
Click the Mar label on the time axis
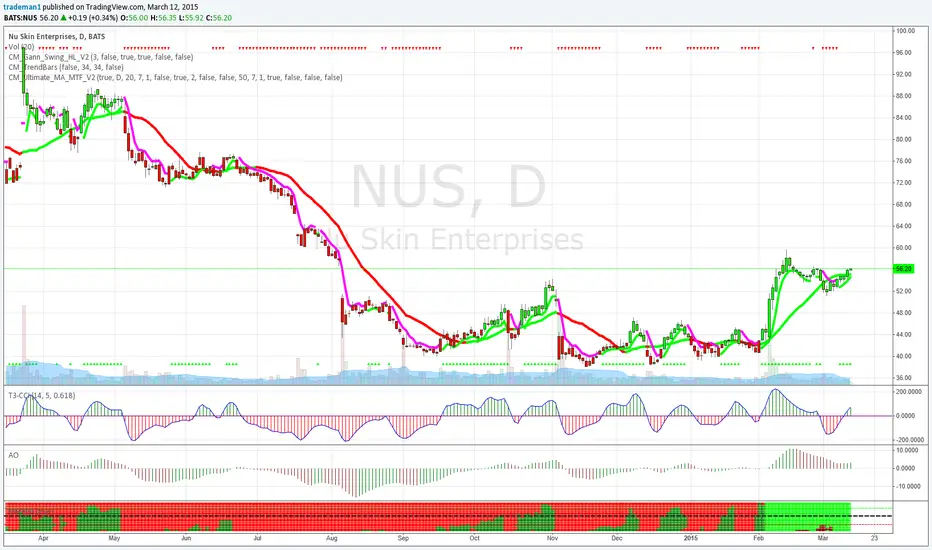pos(823,538)
